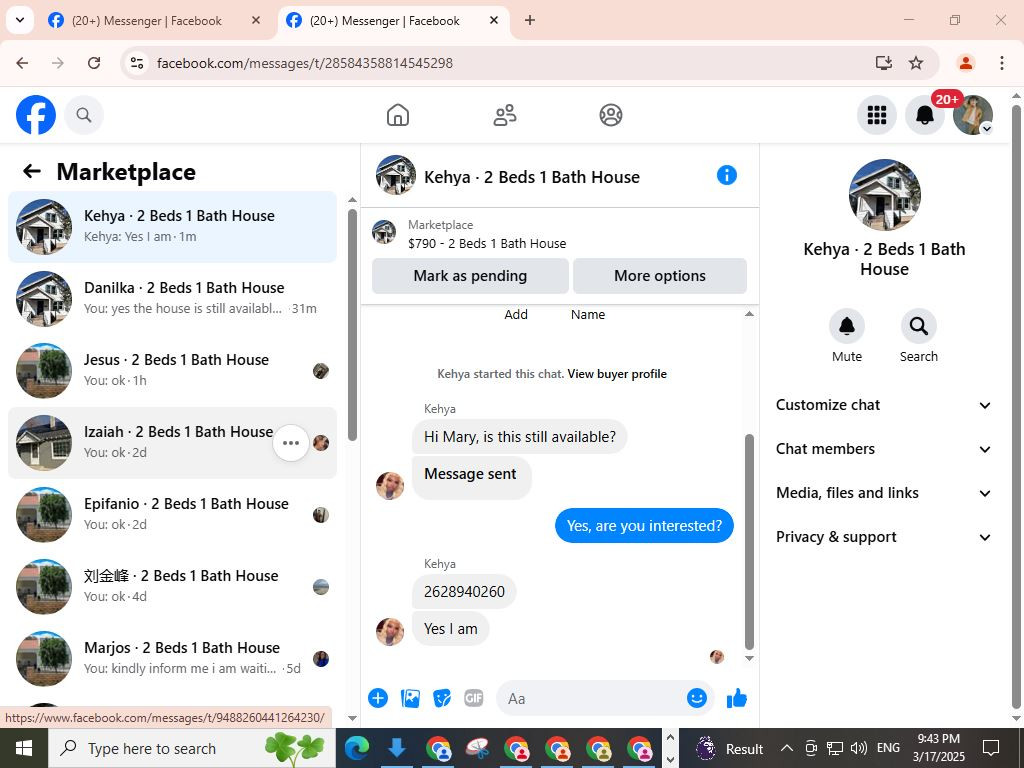Screen dimensions: 1024x768
Task: Open the Groups icon in top navigation
Action: [x=611, y=116]
